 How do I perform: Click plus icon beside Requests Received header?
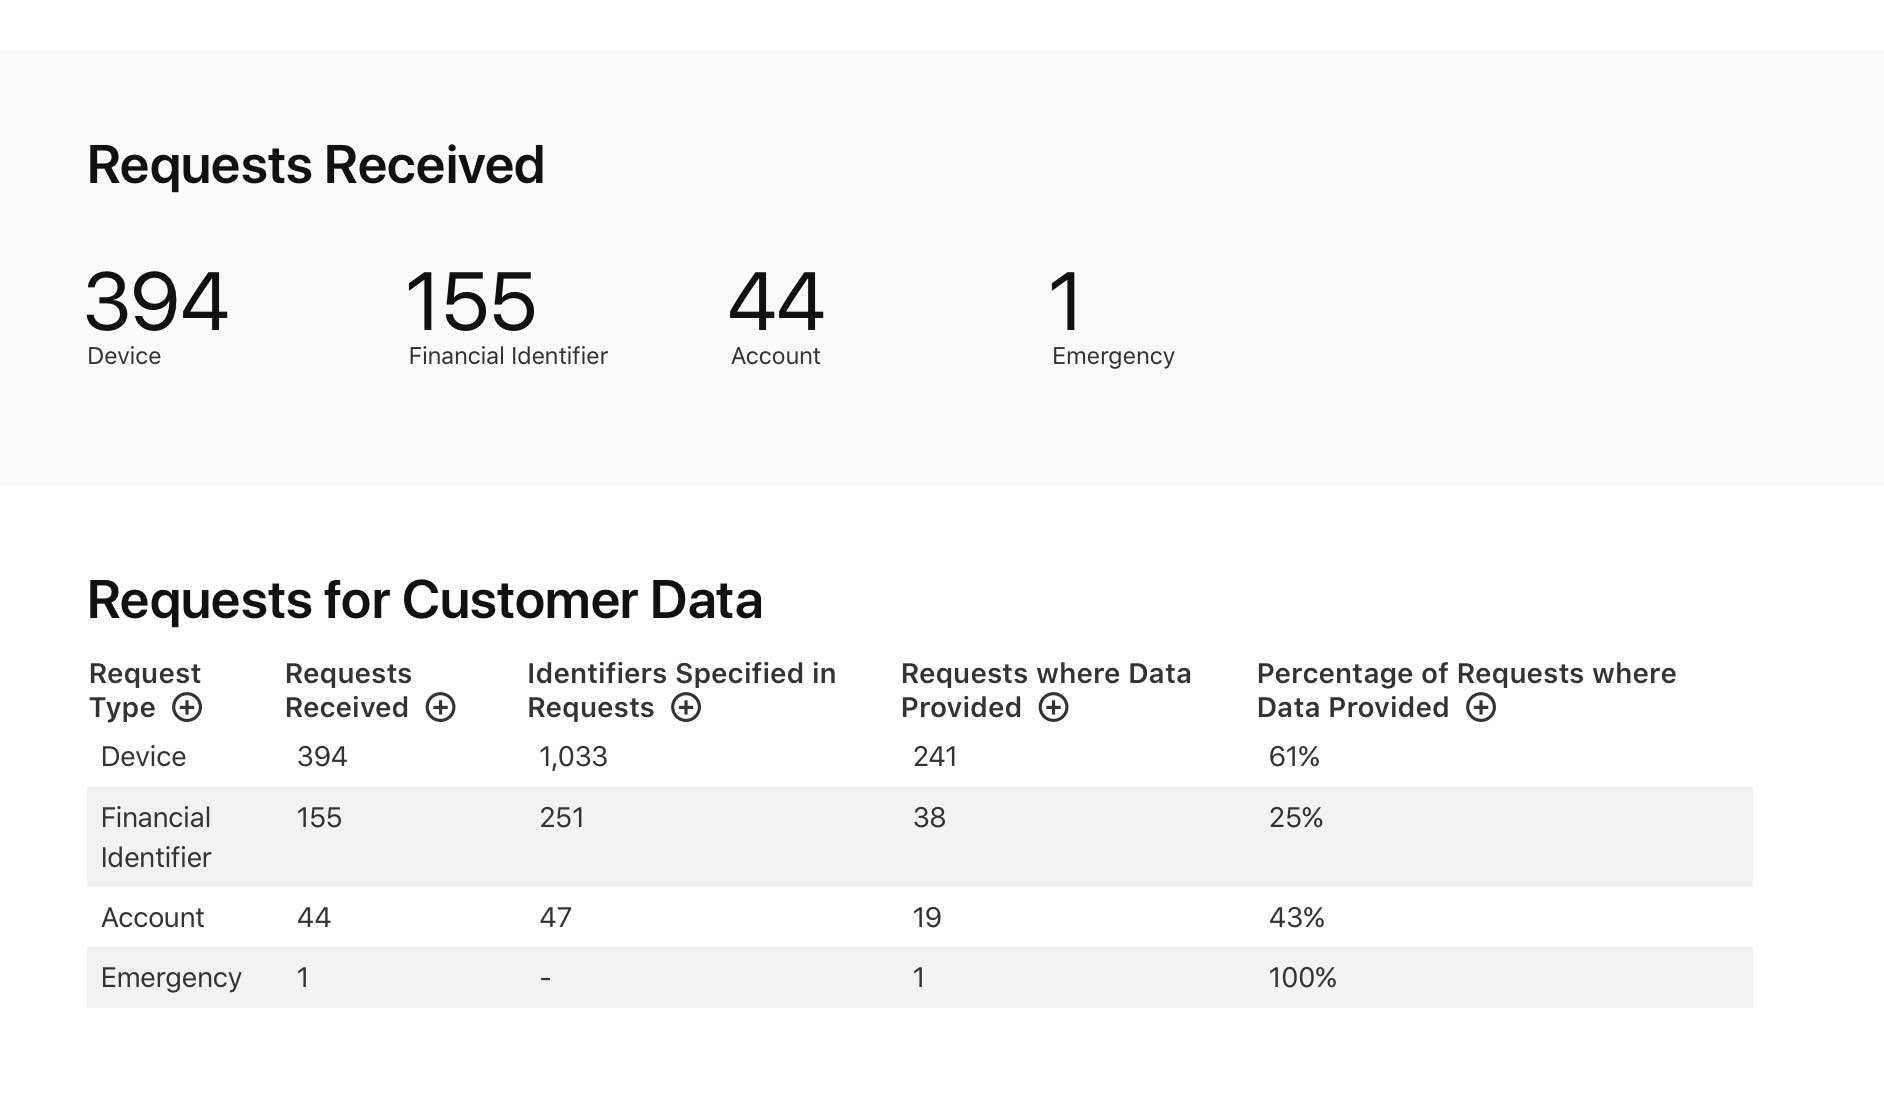(441, 708)
